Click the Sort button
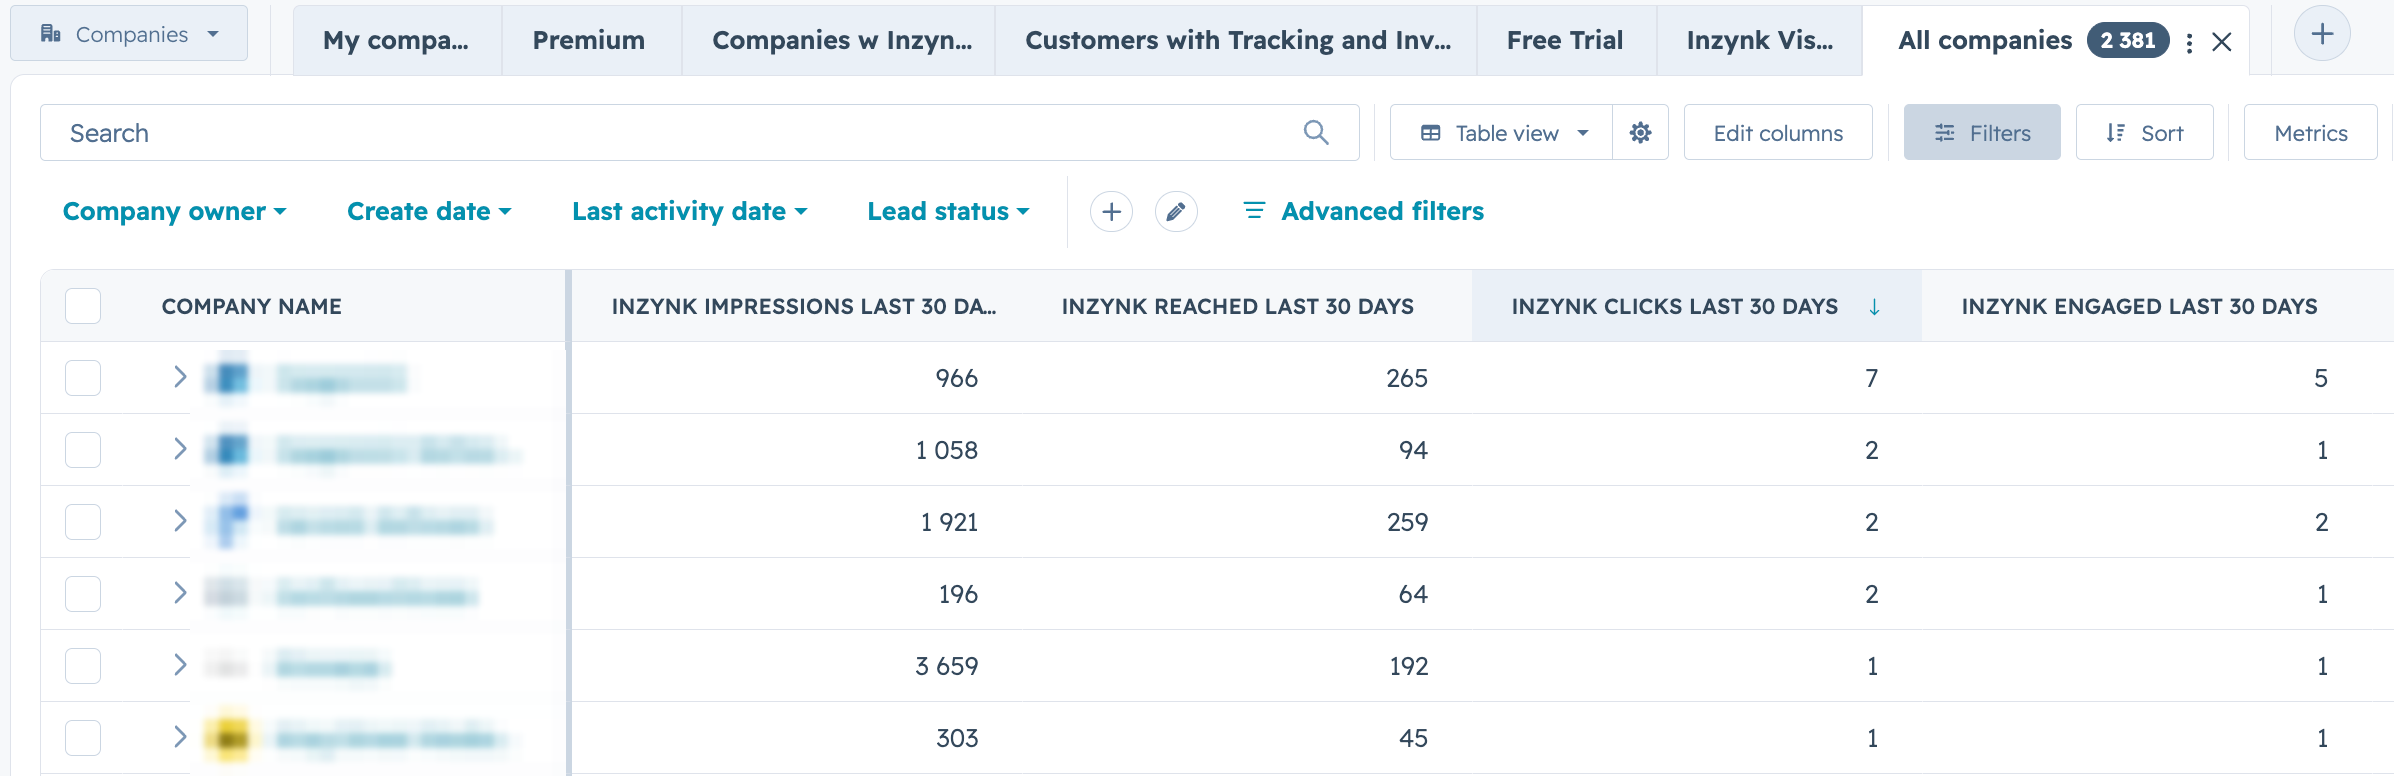 2144,132
